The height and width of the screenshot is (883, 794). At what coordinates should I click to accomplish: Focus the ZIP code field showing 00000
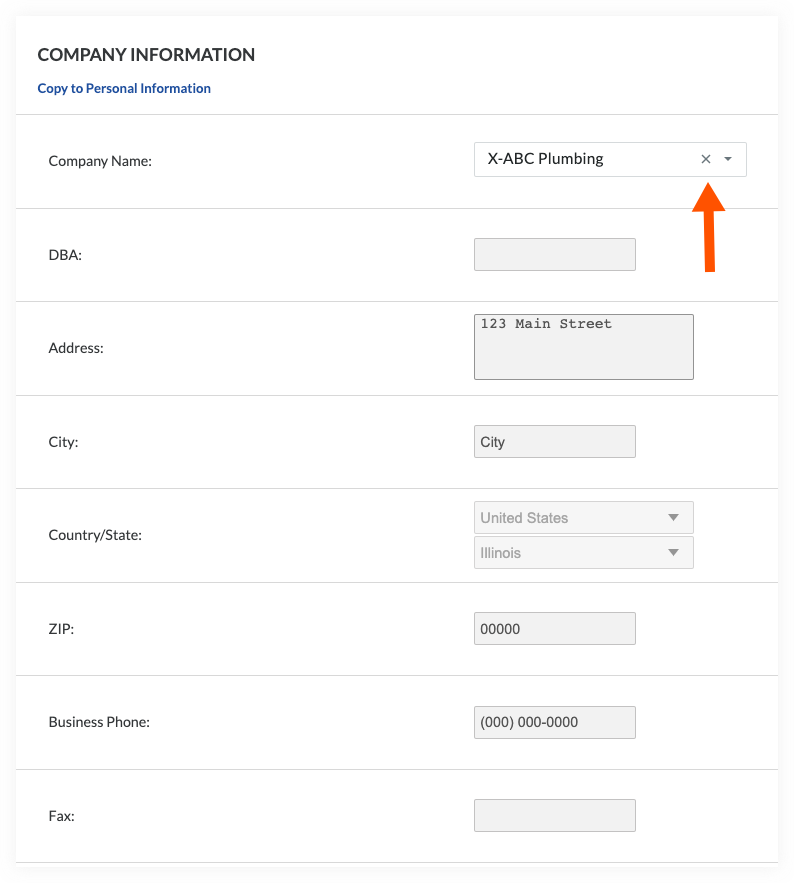click(554, 628)
